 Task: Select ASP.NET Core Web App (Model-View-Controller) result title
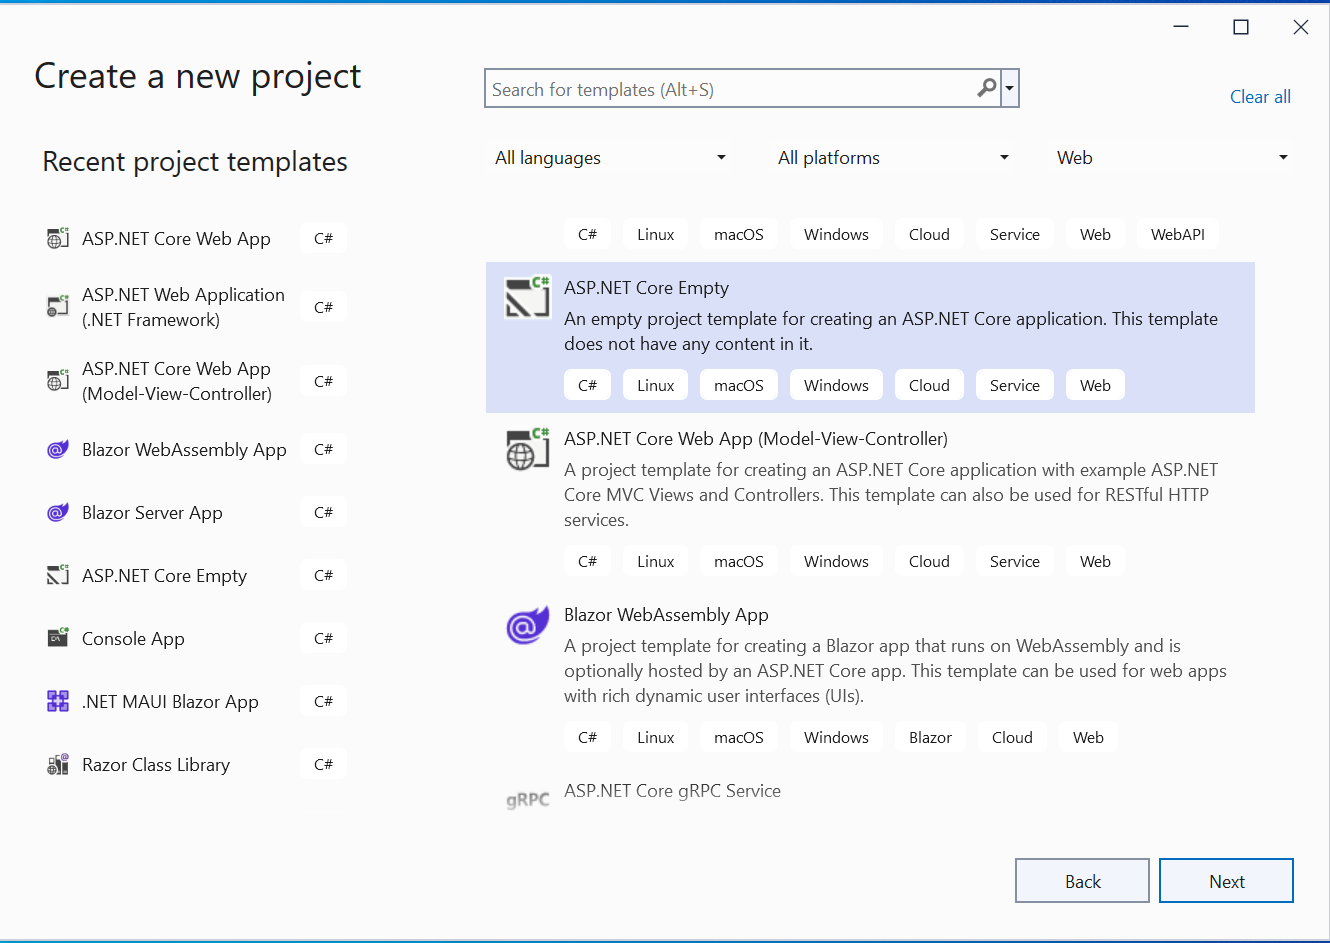pyautogui.click(x=756, y=439)
